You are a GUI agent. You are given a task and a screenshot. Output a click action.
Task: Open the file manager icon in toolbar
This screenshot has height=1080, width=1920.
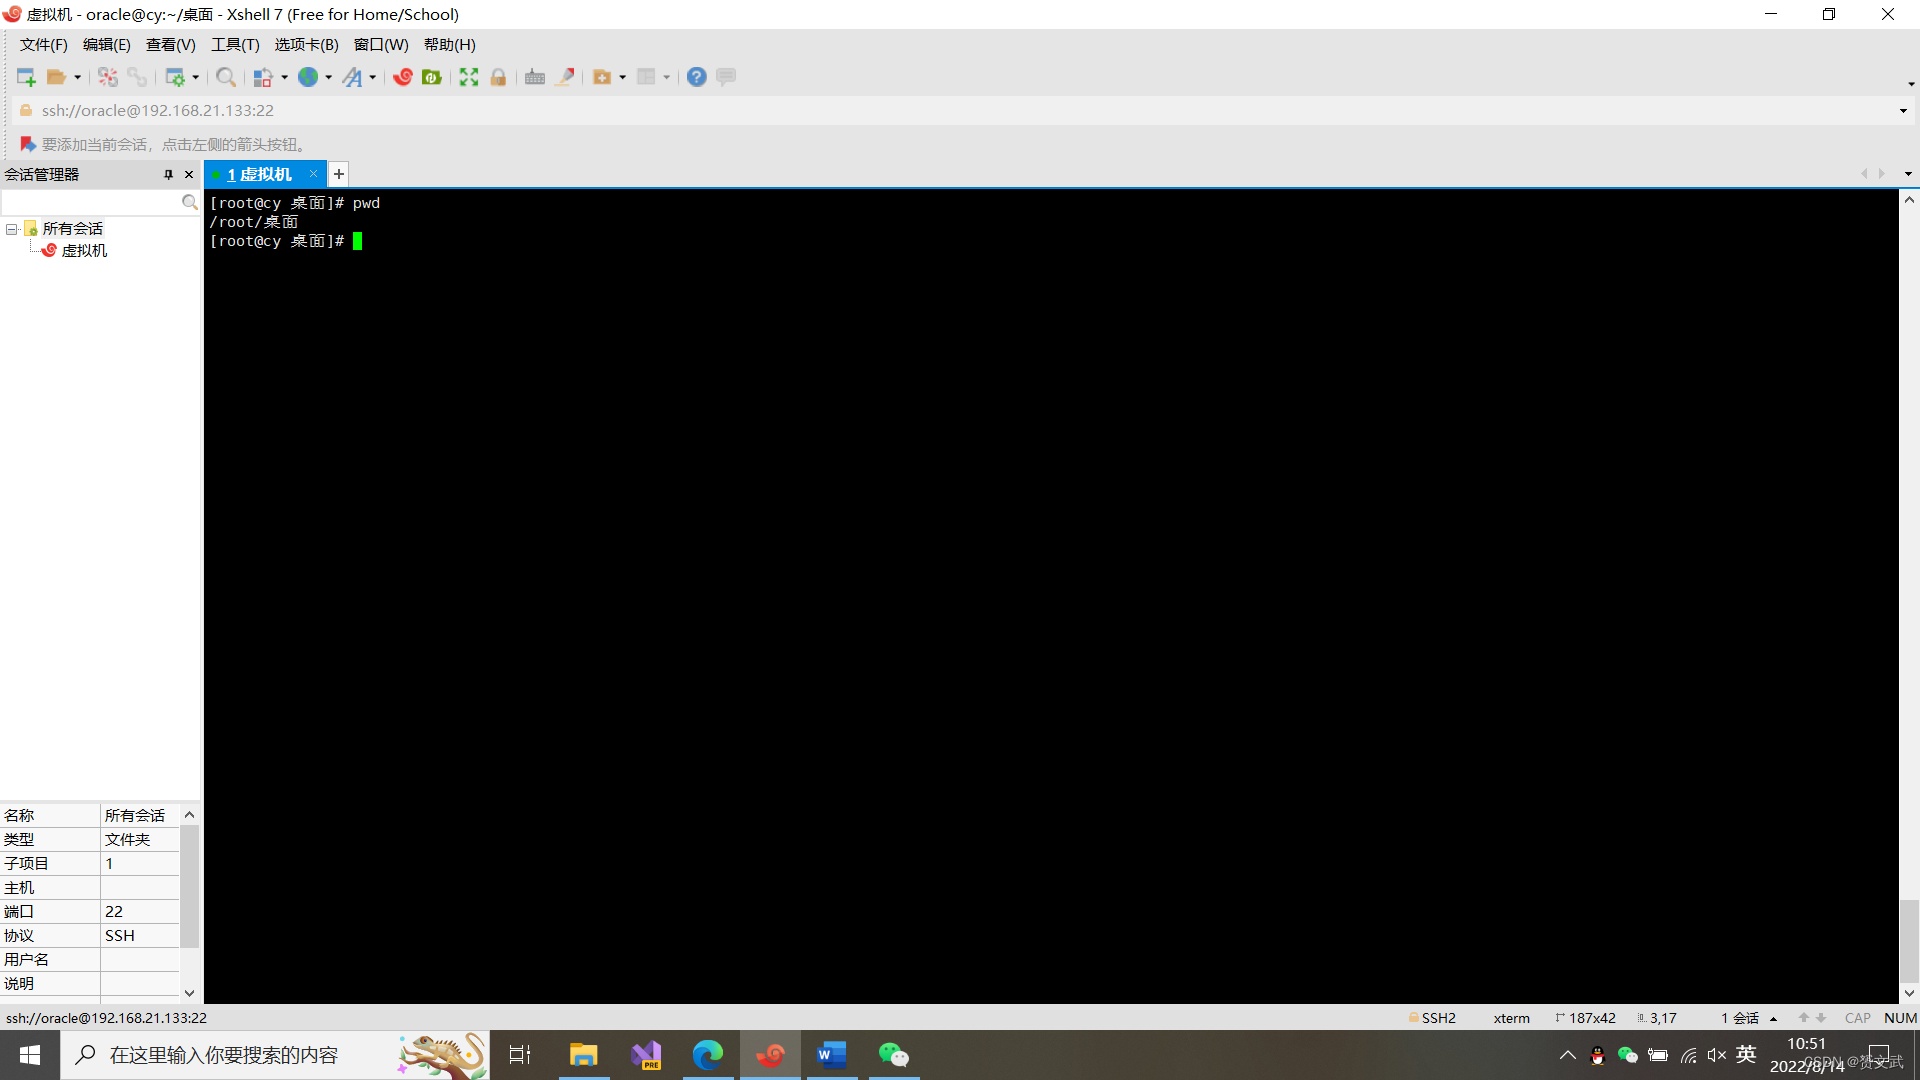tap(58, 76)
